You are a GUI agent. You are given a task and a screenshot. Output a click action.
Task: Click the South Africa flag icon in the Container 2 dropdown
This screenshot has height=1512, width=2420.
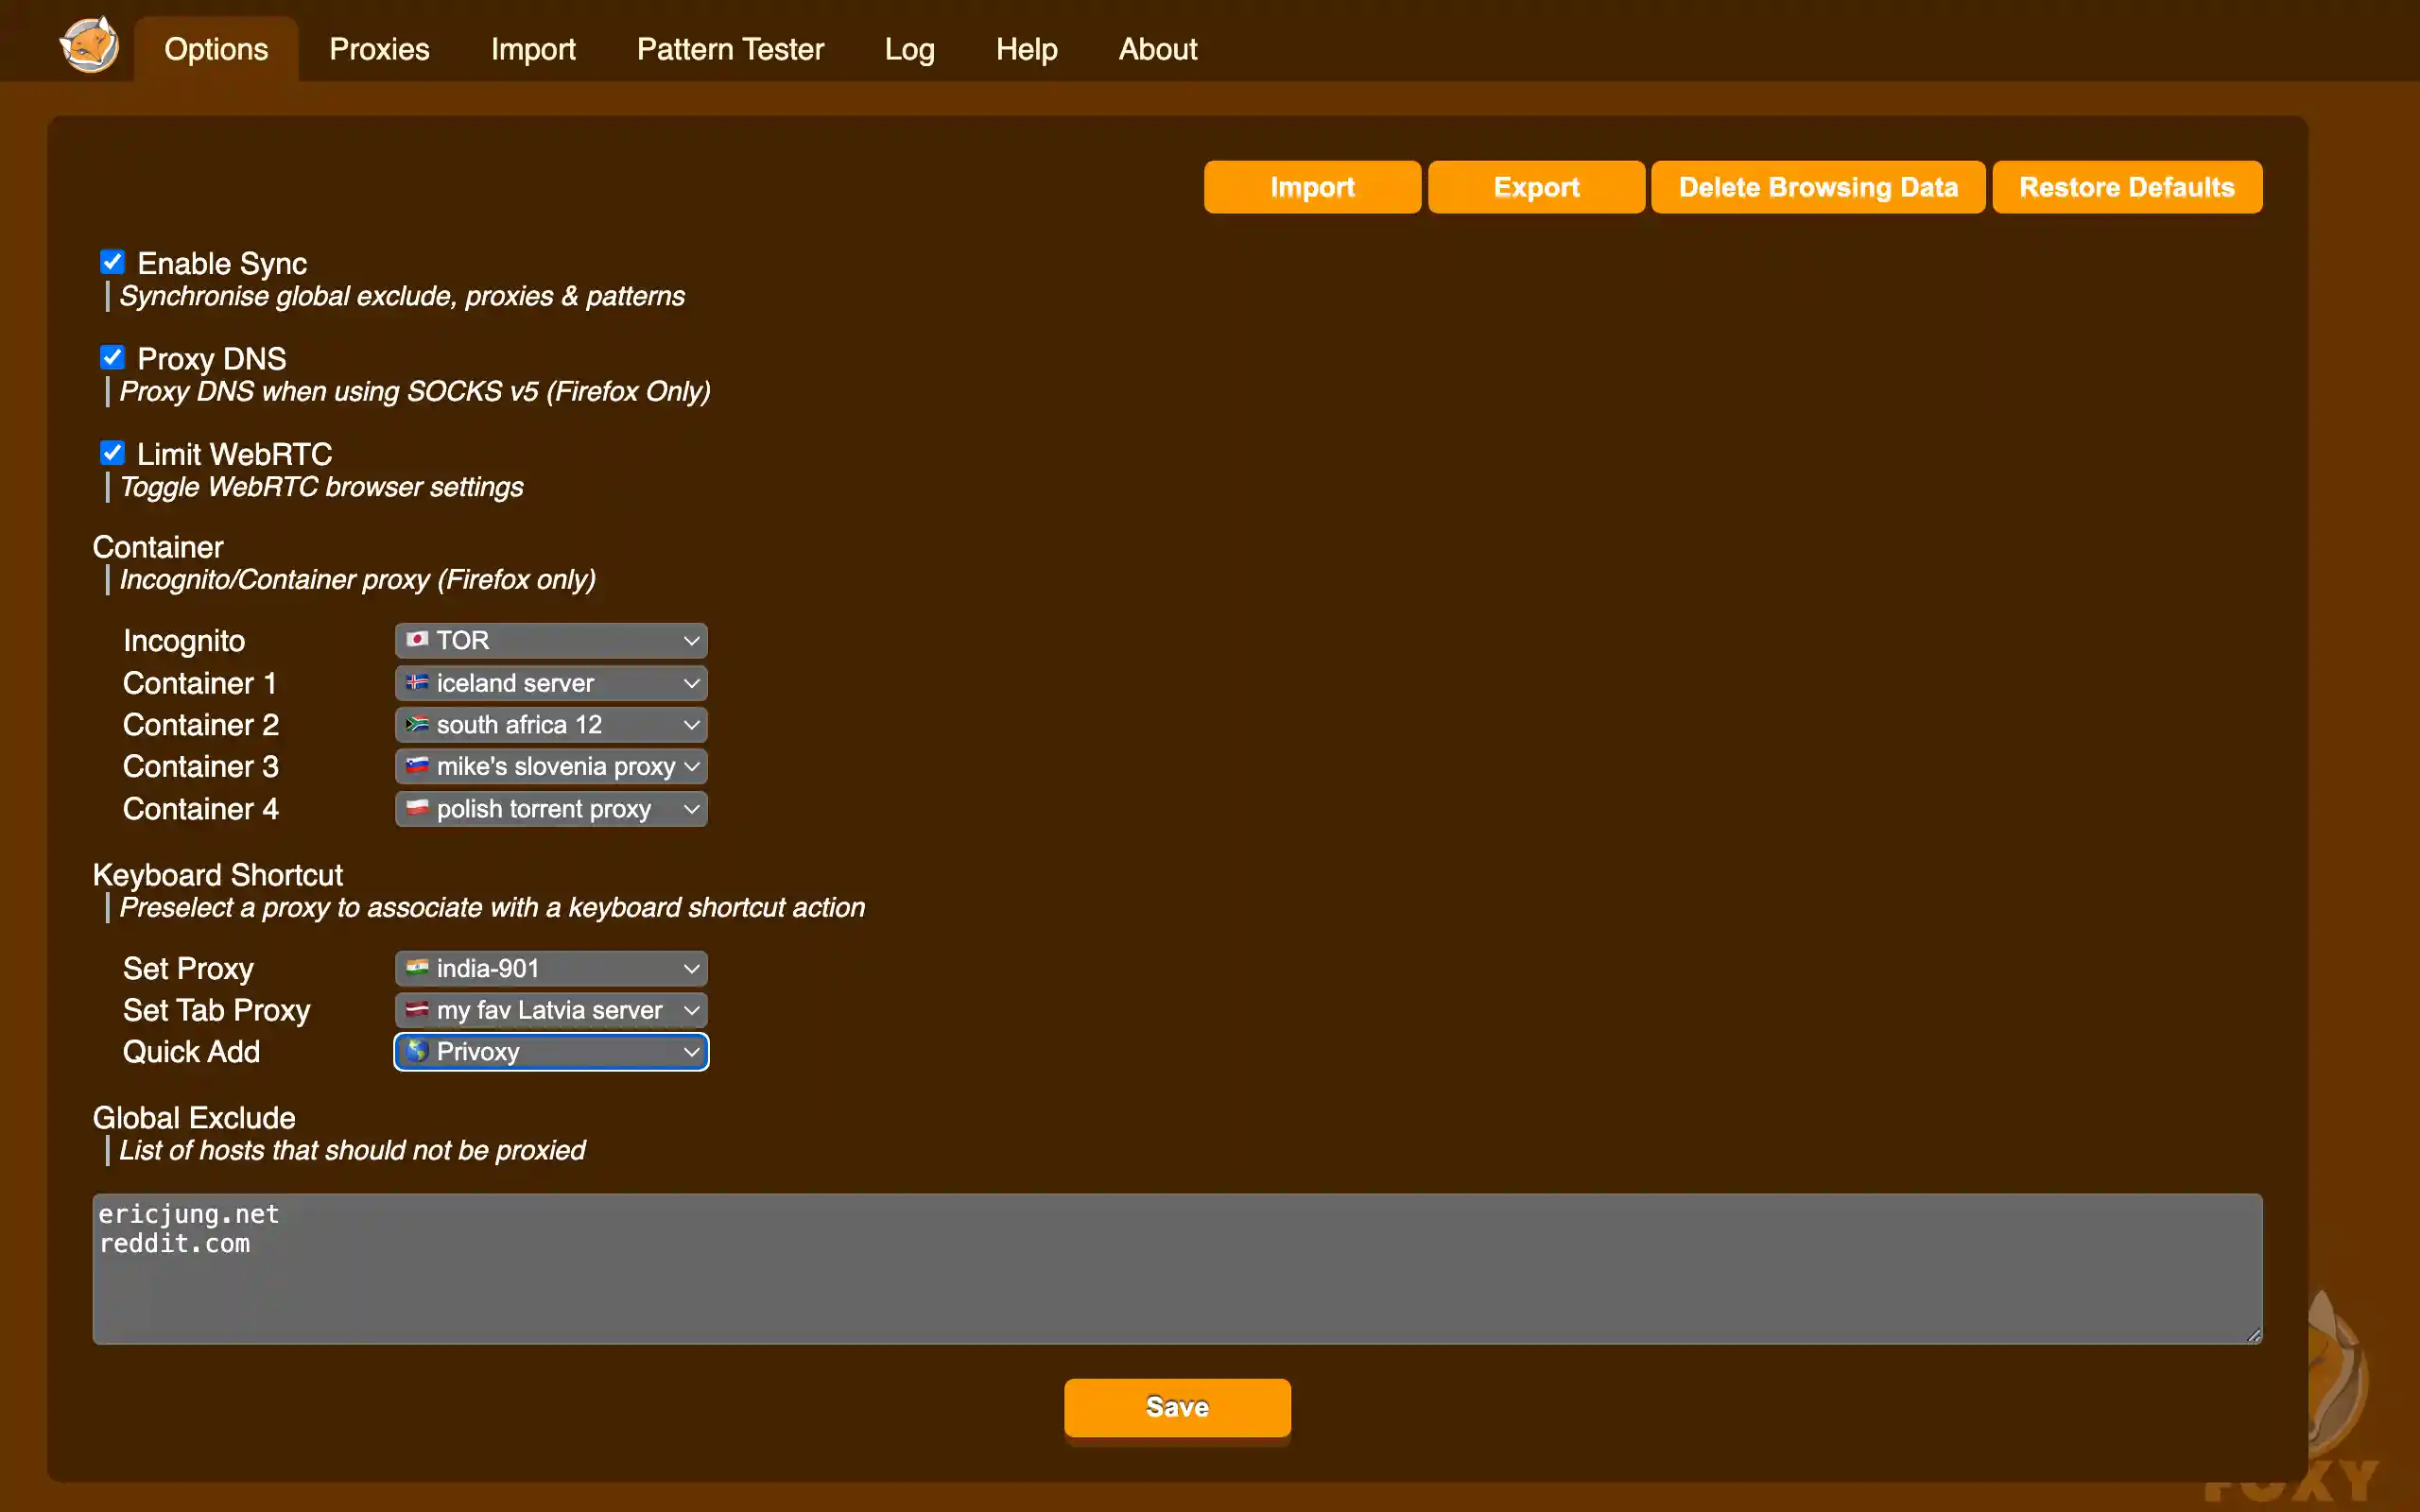click(417, 724)
